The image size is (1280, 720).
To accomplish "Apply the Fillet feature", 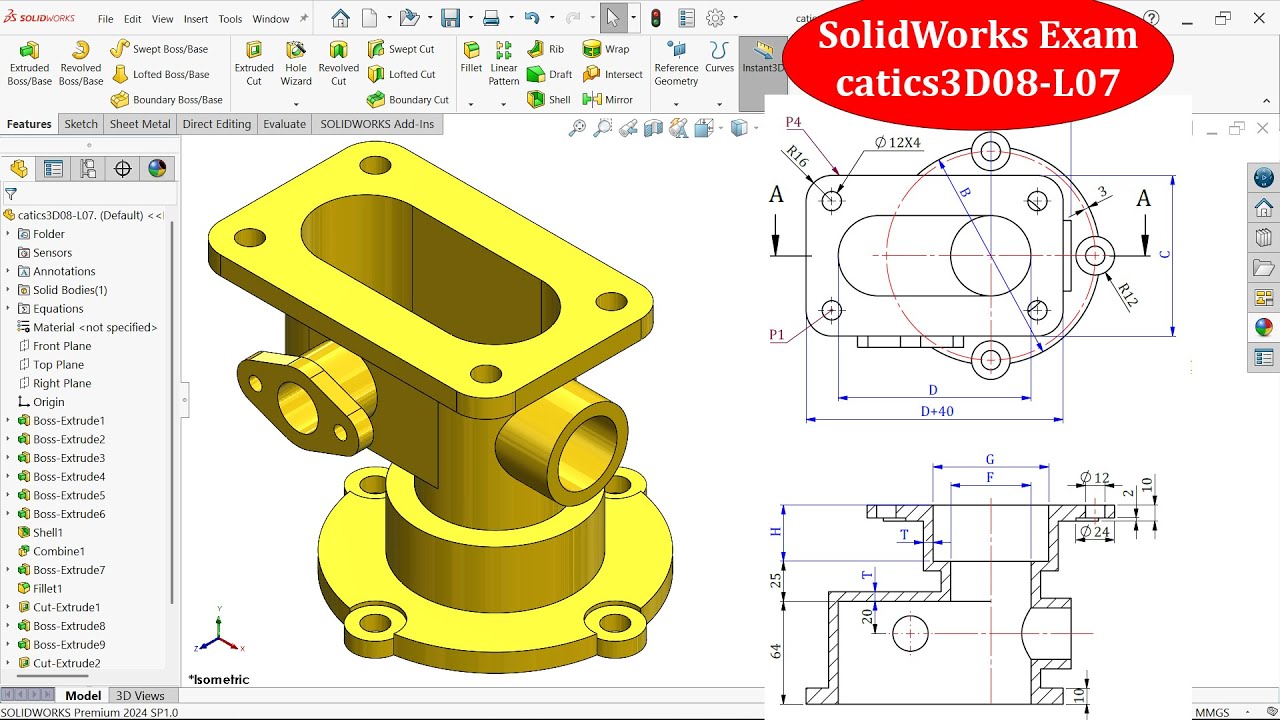I will coord(471,58).
